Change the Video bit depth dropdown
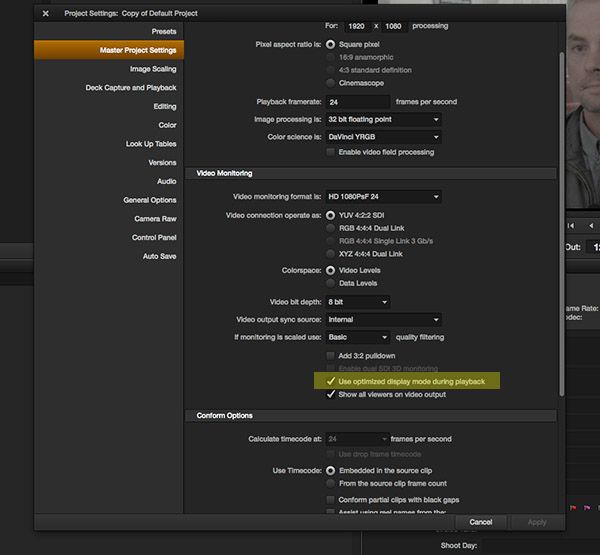This screenshot has width=600, height=555. (357, 302)
